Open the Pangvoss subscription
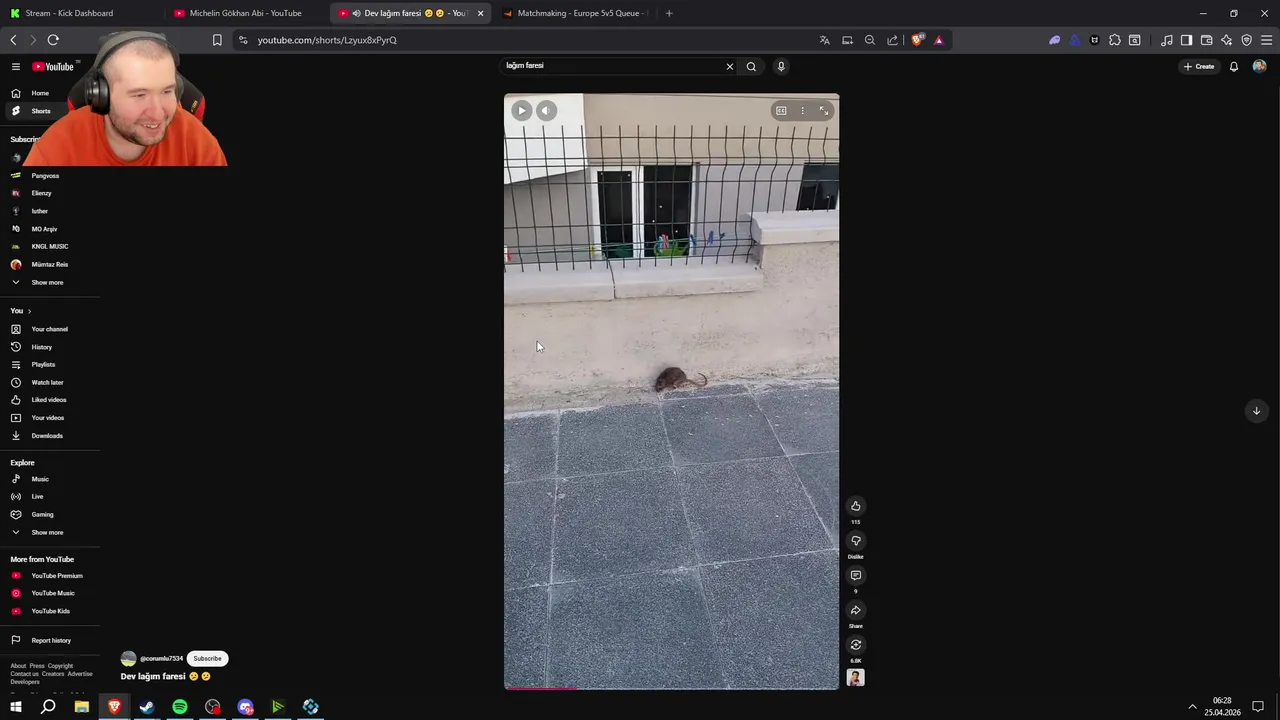 (45, 176)
